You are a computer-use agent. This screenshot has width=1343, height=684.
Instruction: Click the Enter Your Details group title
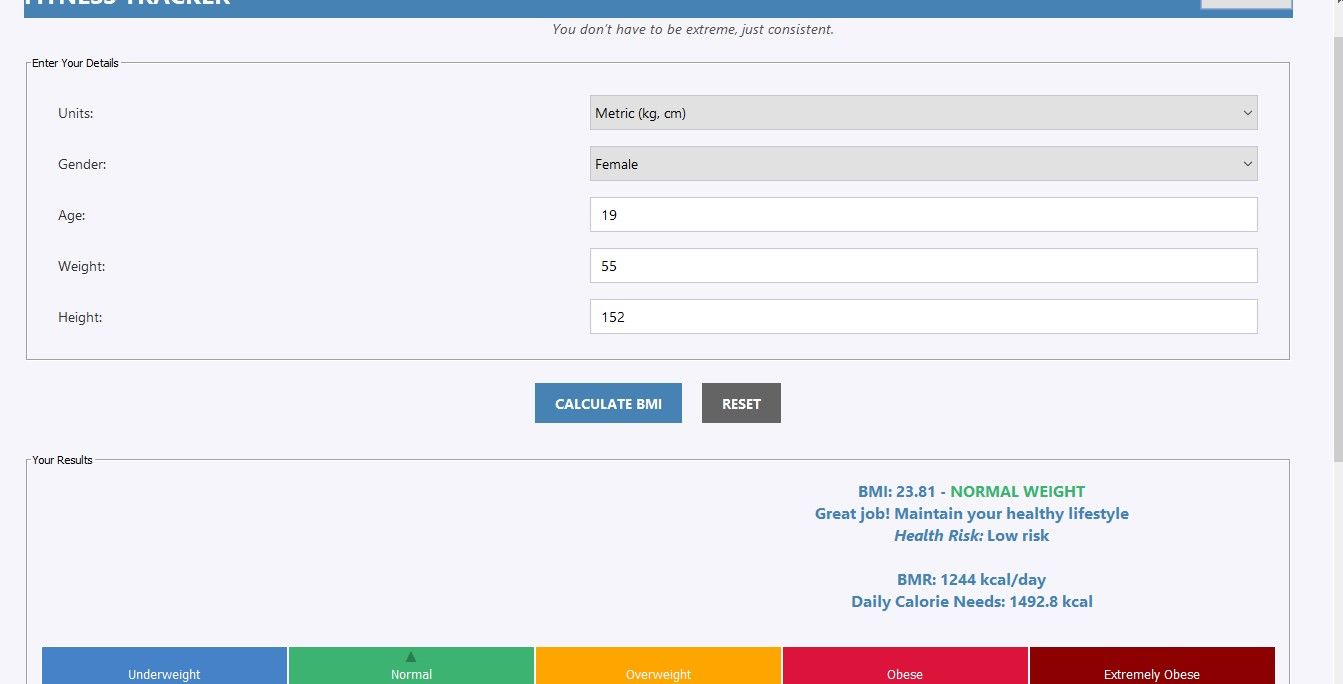coord(75,63)
